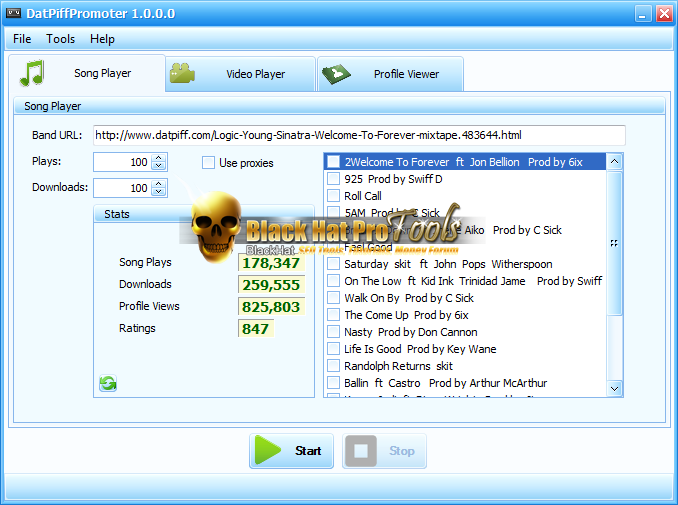Click the green play arrow on Start
The image size is (678, 505).
[x=268, y=451]
